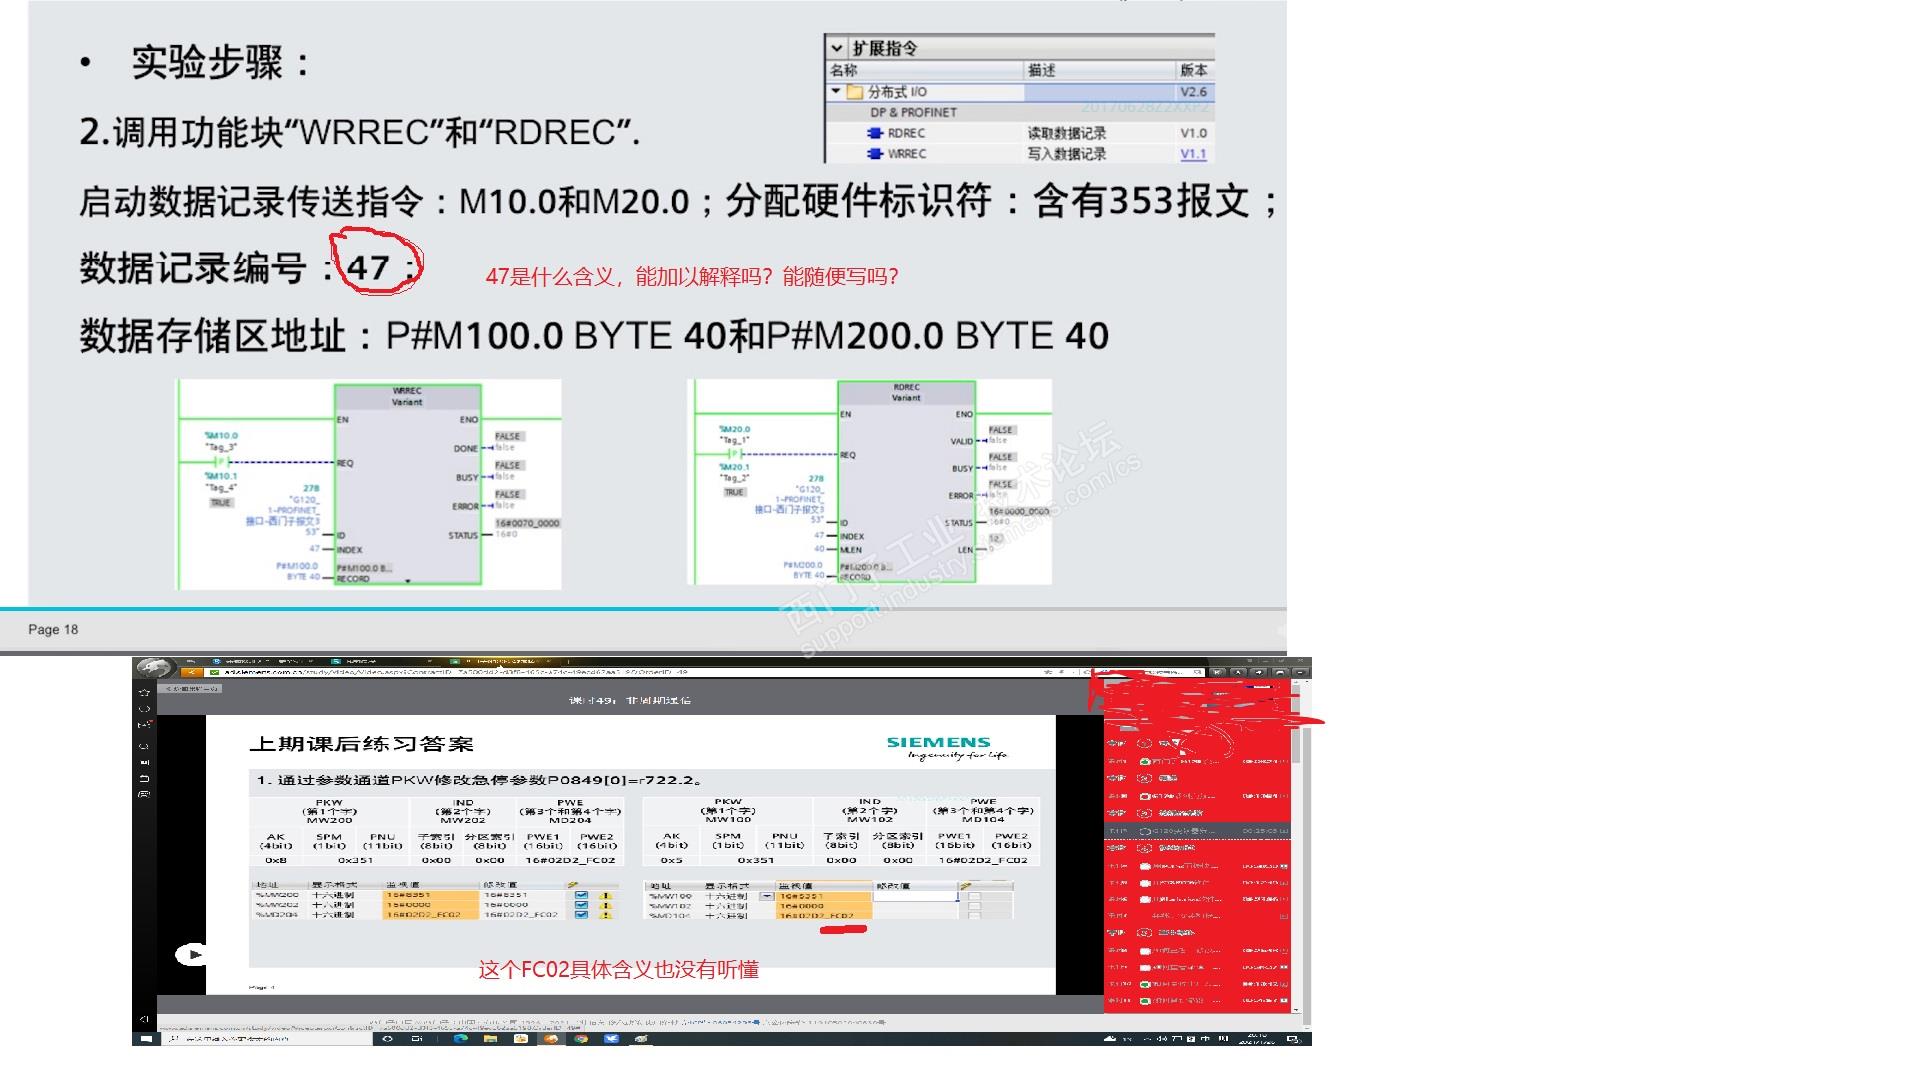Image resolution: width=1920 pixels, height=1080 pixels.
Task: Click the star favorite icon in the sidebar
Action: click(144, 692)
